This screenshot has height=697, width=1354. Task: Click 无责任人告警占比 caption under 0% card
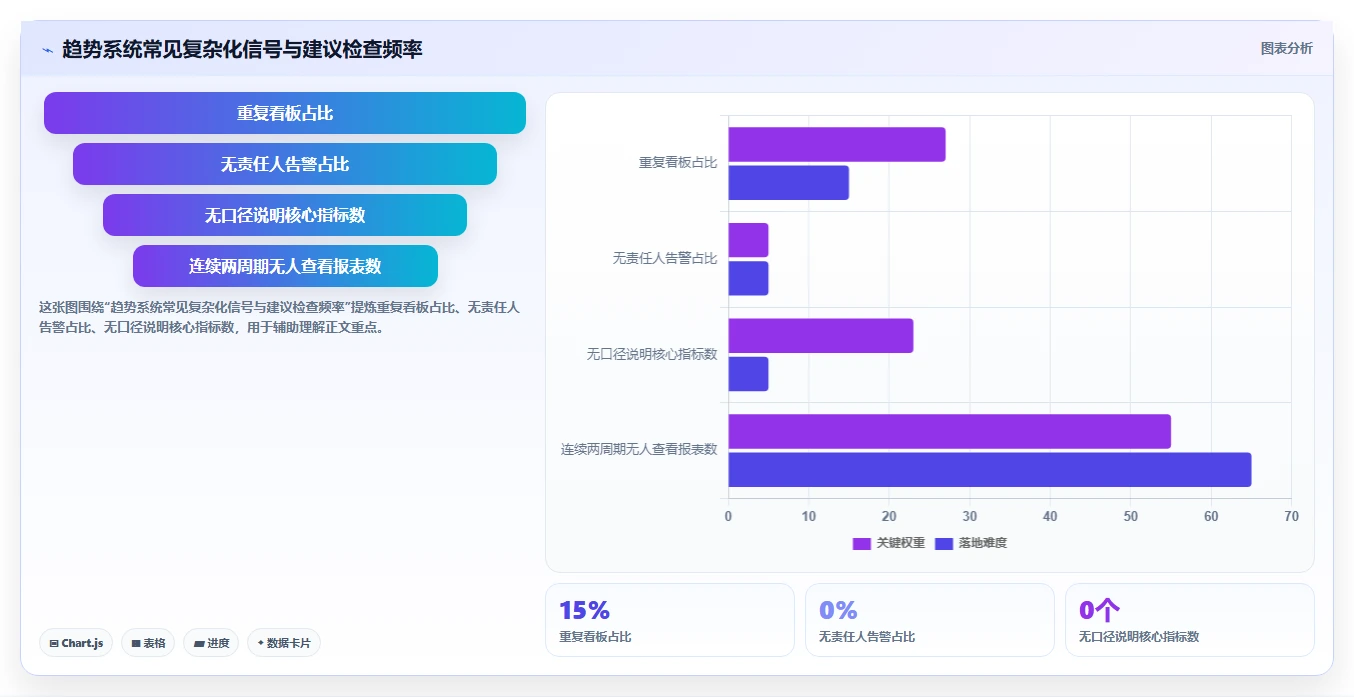click(x=867, y=637)
